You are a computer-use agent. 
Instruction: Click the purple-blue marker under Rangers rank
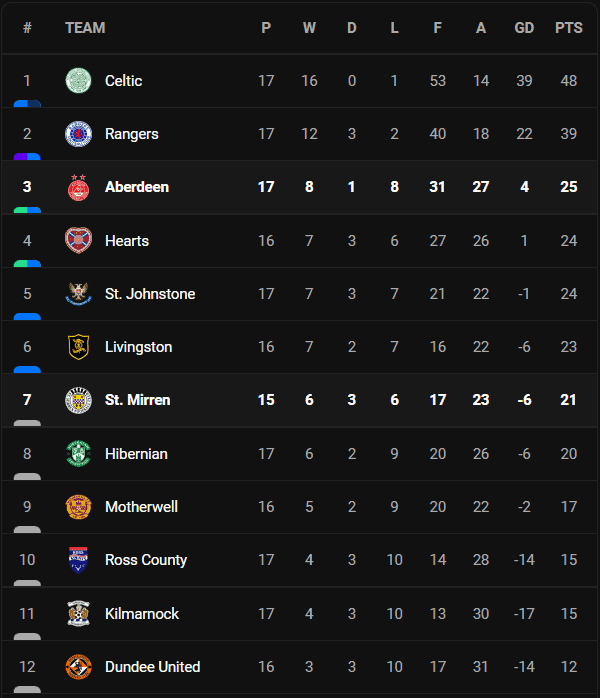pyautogui.click(x=27, y=157)
